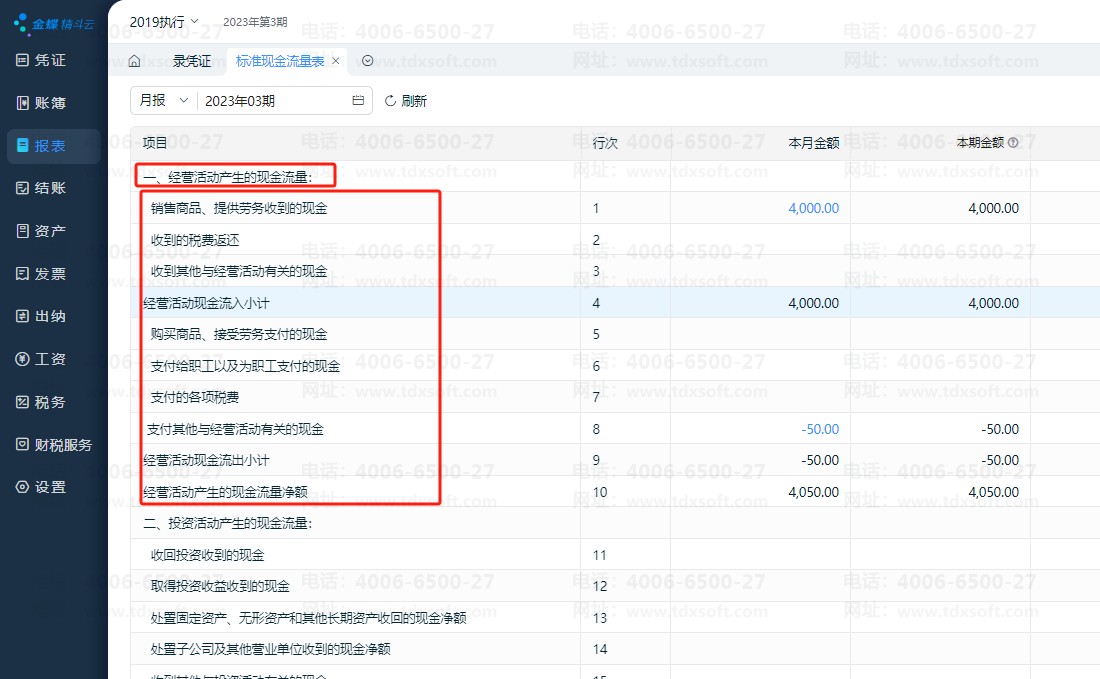The height and width of the screenshot is (679, 1100).
Task: Open the 月报 report type dropdown
Action: 163,101
